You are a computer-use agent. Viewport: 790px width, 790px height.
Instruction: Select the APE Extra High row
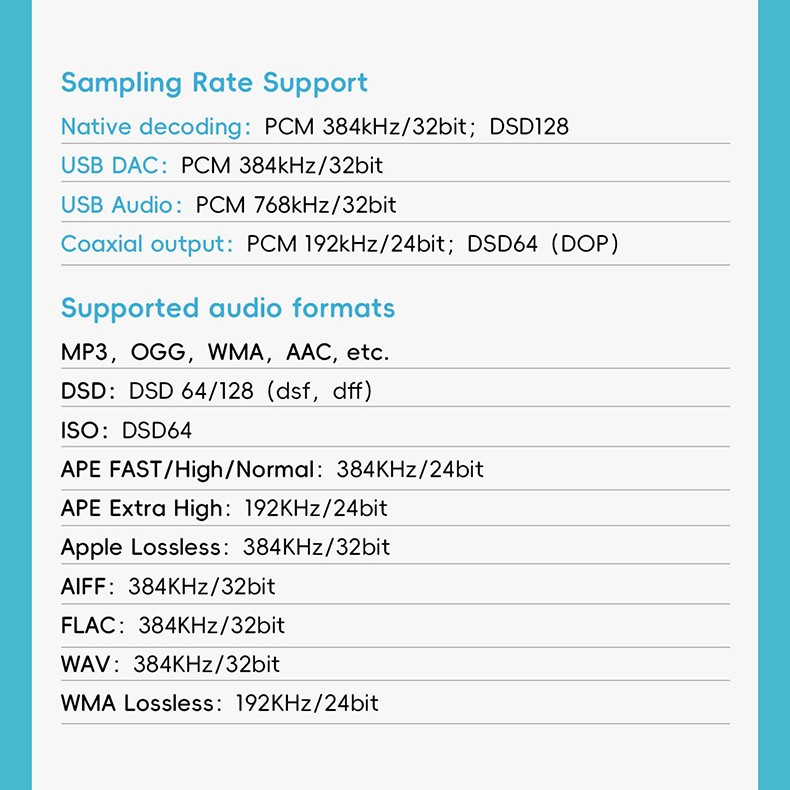point(224,508)
